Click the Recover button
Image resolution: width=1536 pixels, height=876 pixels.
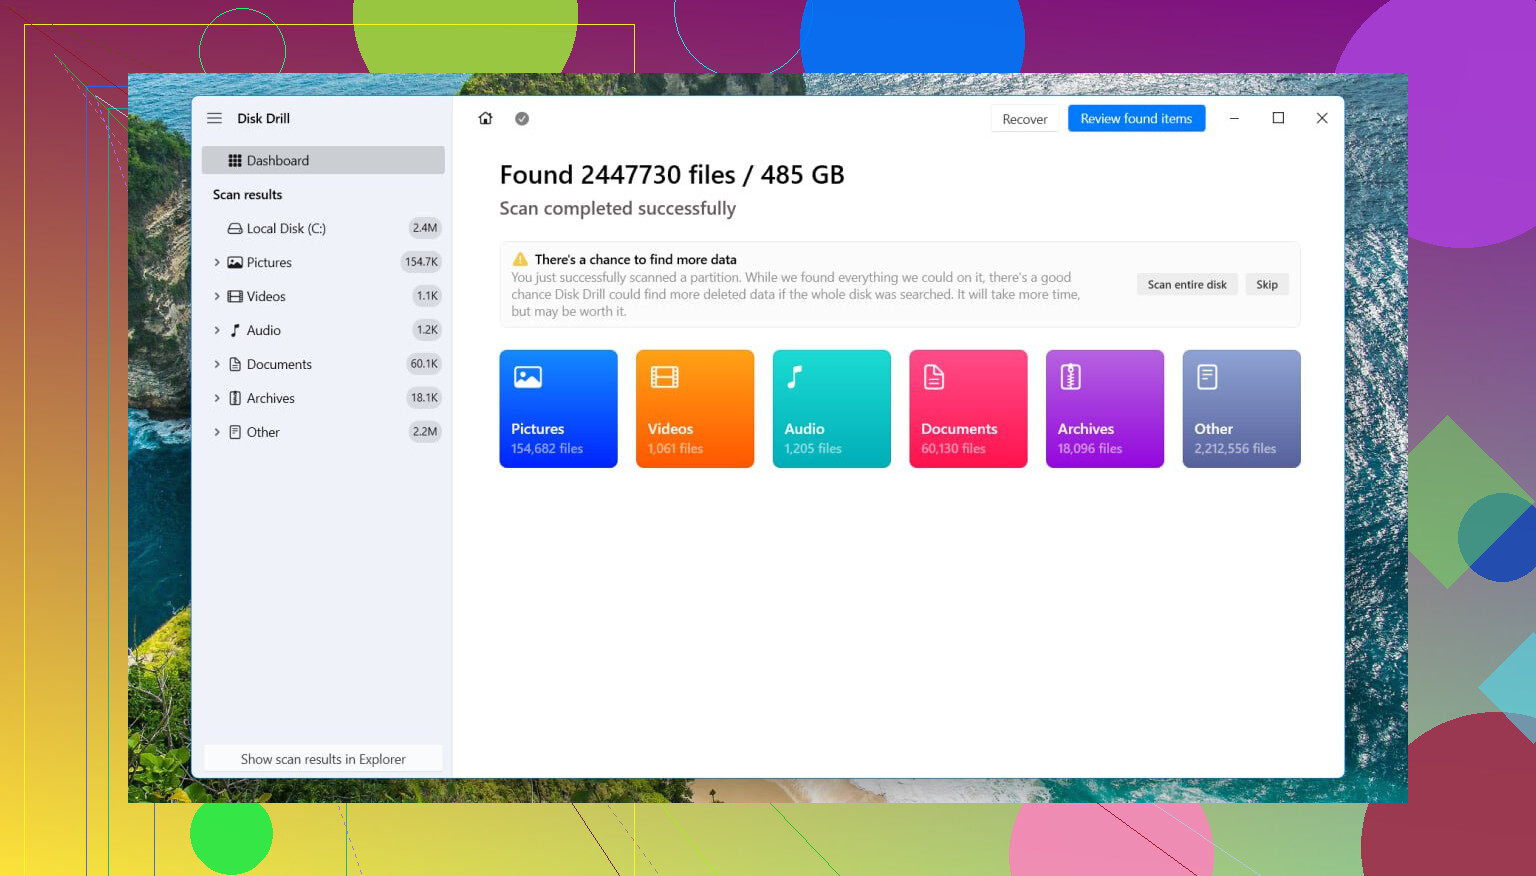(1025, 119)
